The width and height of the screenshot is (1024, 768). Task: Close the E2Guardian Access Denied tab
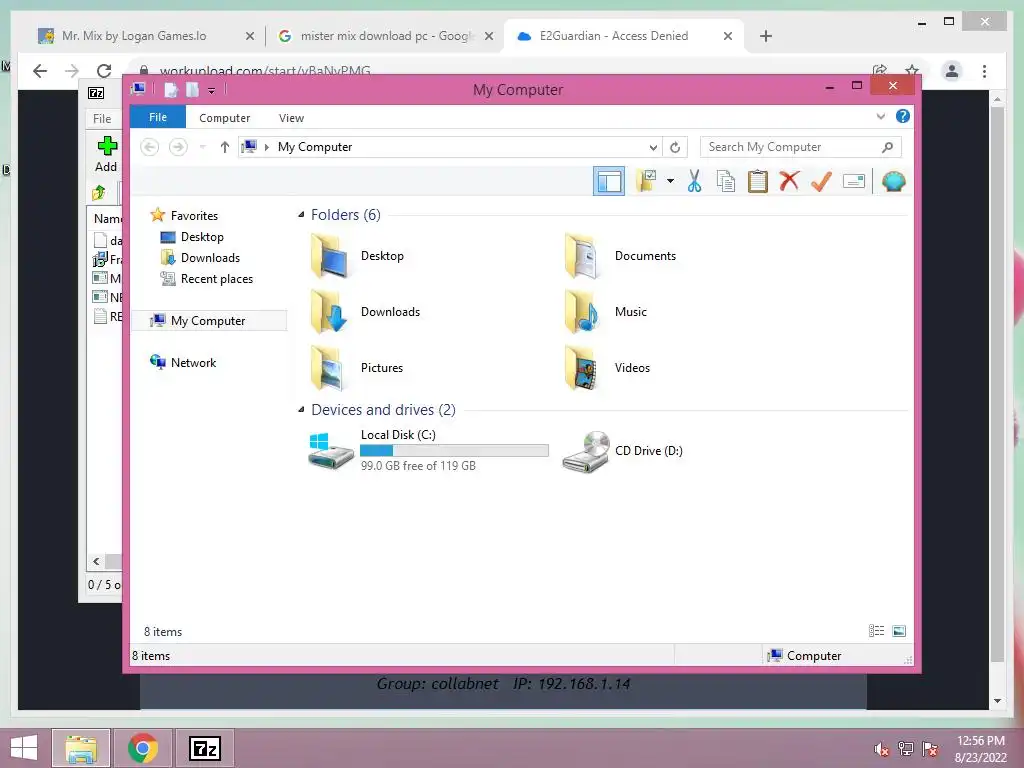coord(728,36)
